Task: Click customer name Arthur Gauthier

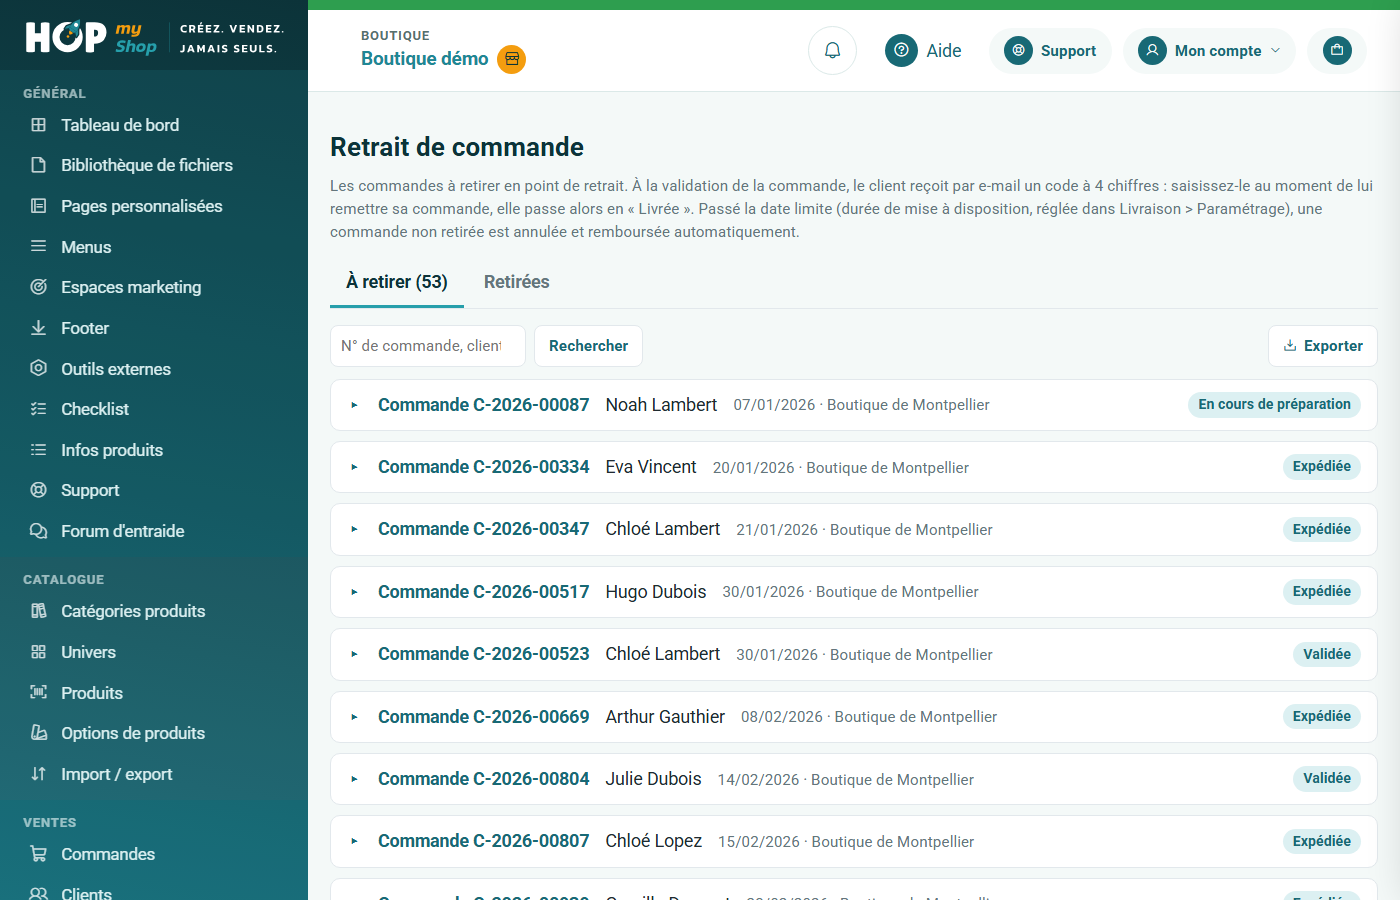Action: [x=665, y=717]
